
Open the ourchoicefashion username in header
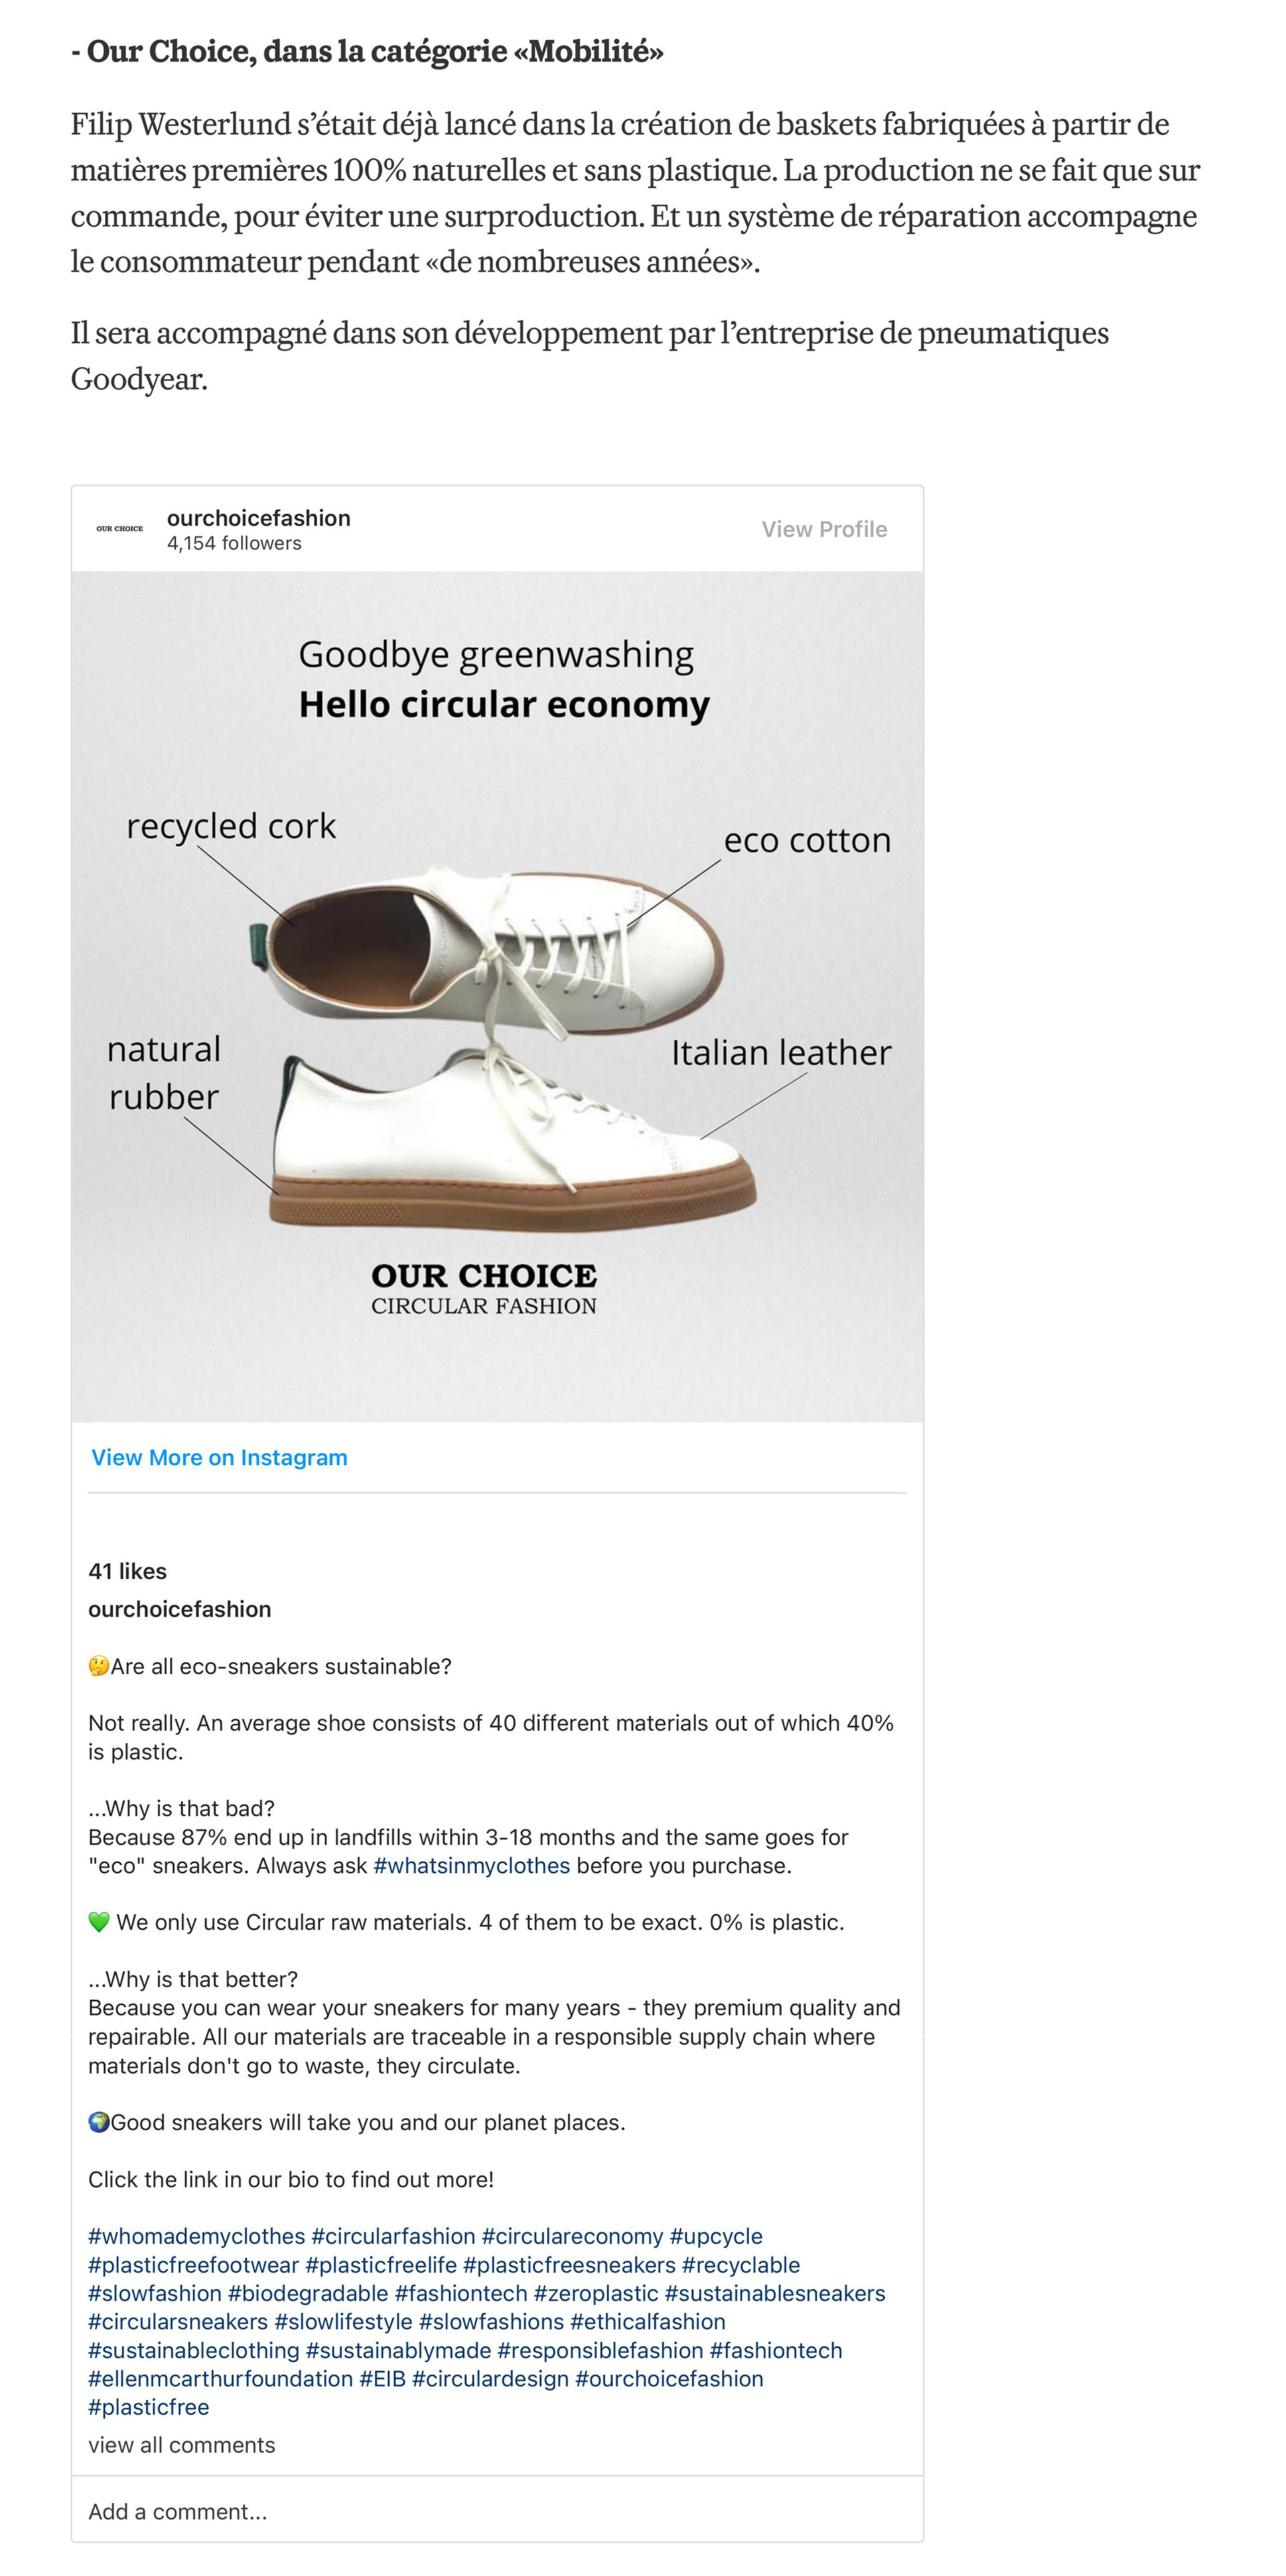[x=258, y=518]
